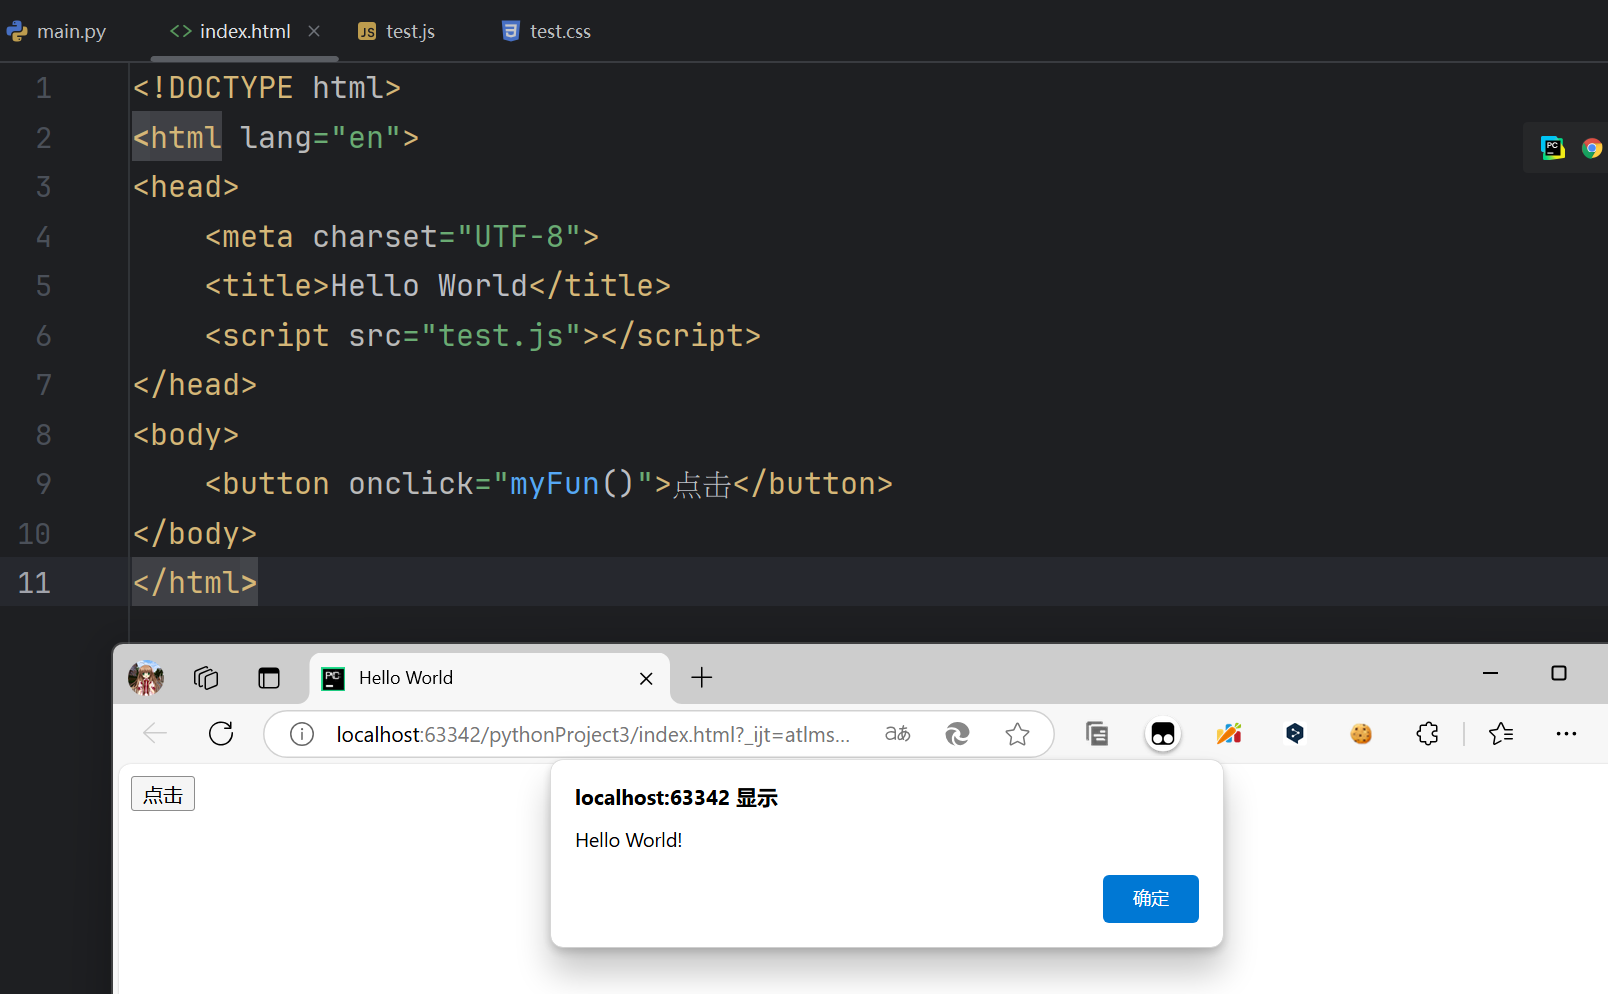Open the favorites list icon
Viewport: 1608px width, 994px height.
[1501, 734]
